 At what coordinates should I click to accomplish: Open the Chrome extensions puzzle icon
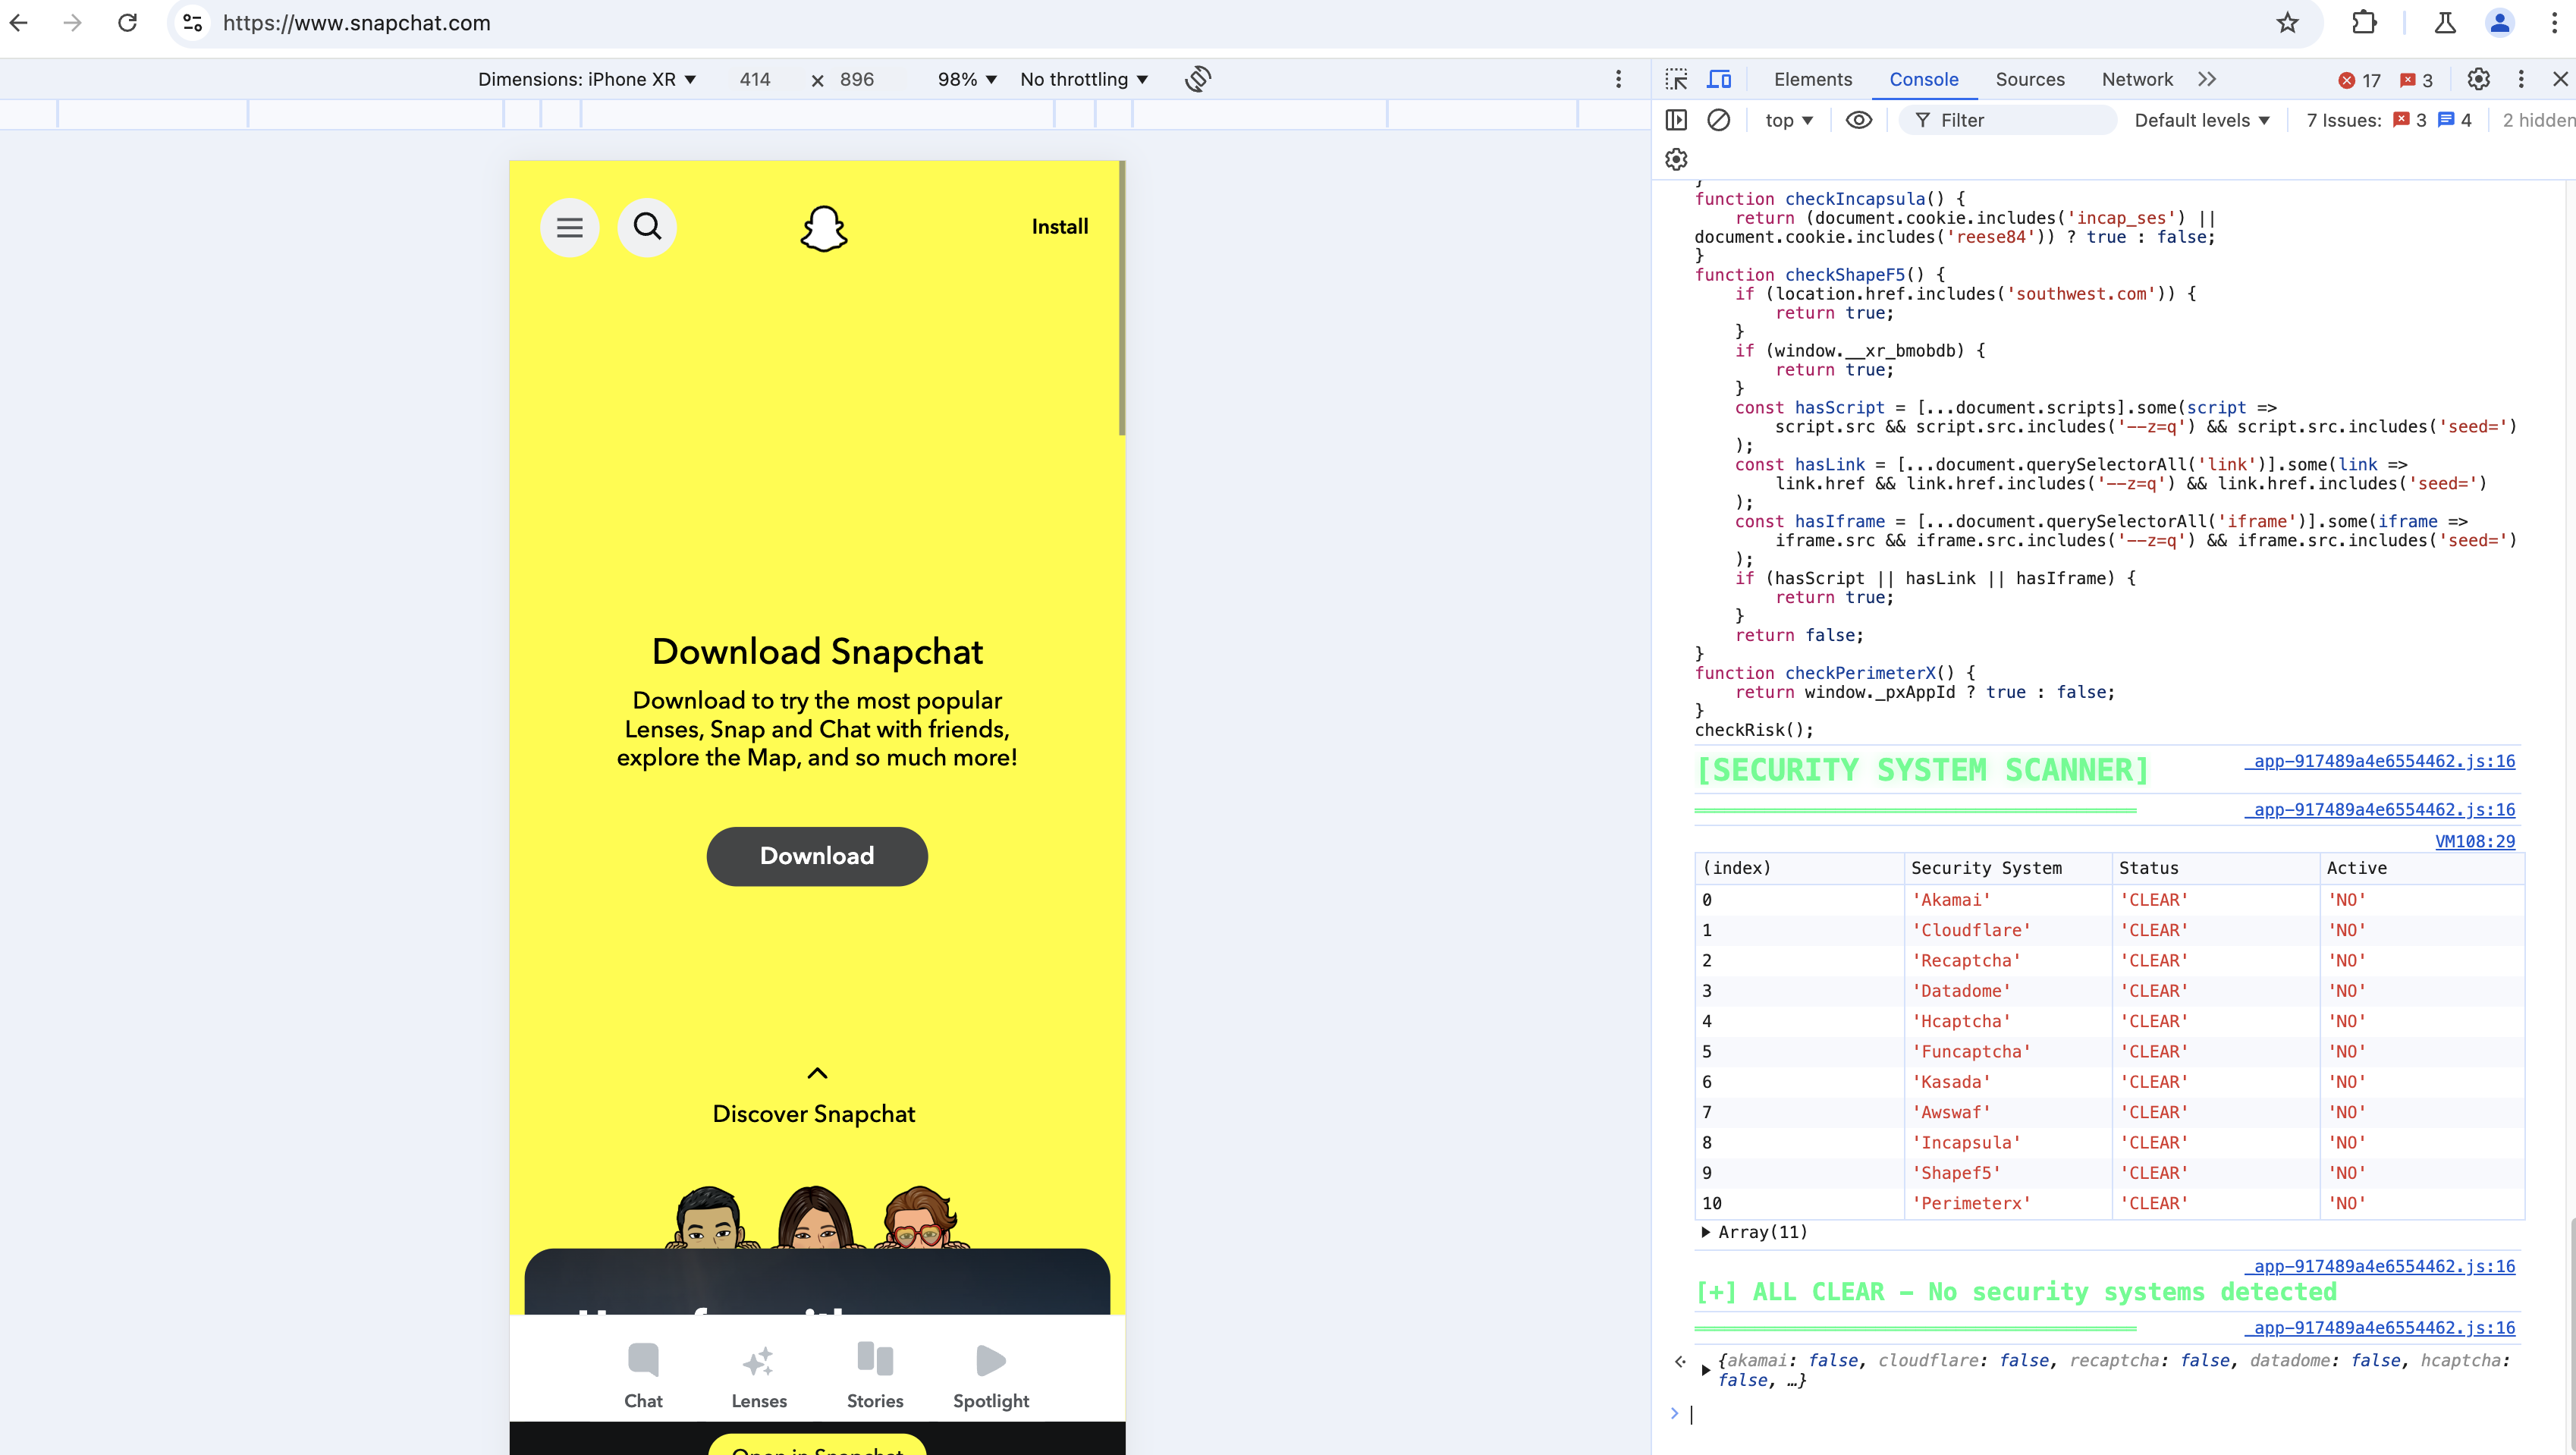tap(2364, 23)
